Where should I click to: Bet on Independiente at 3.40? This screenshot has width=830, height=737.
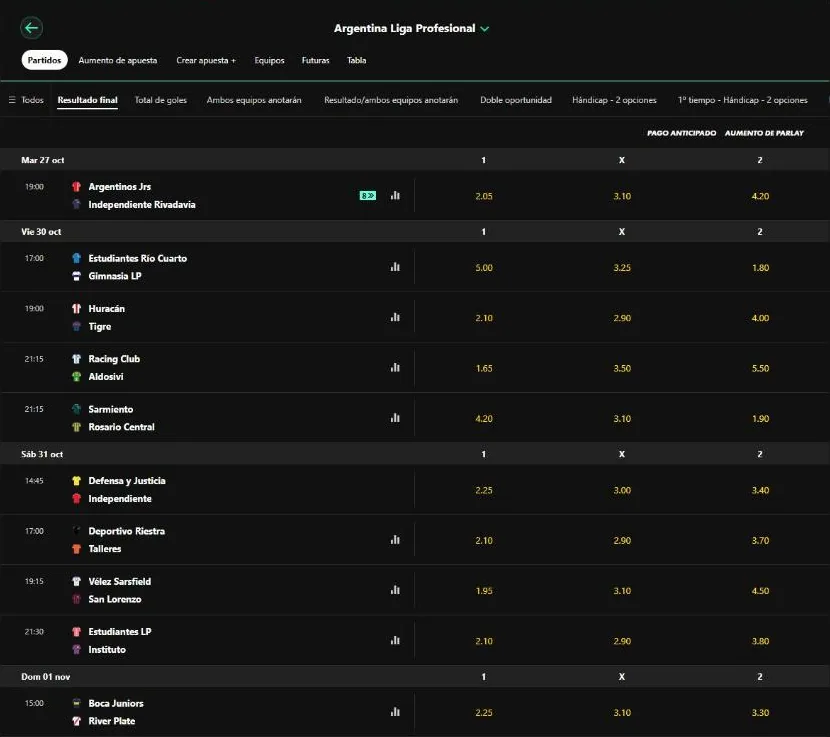tap(760, 490)
